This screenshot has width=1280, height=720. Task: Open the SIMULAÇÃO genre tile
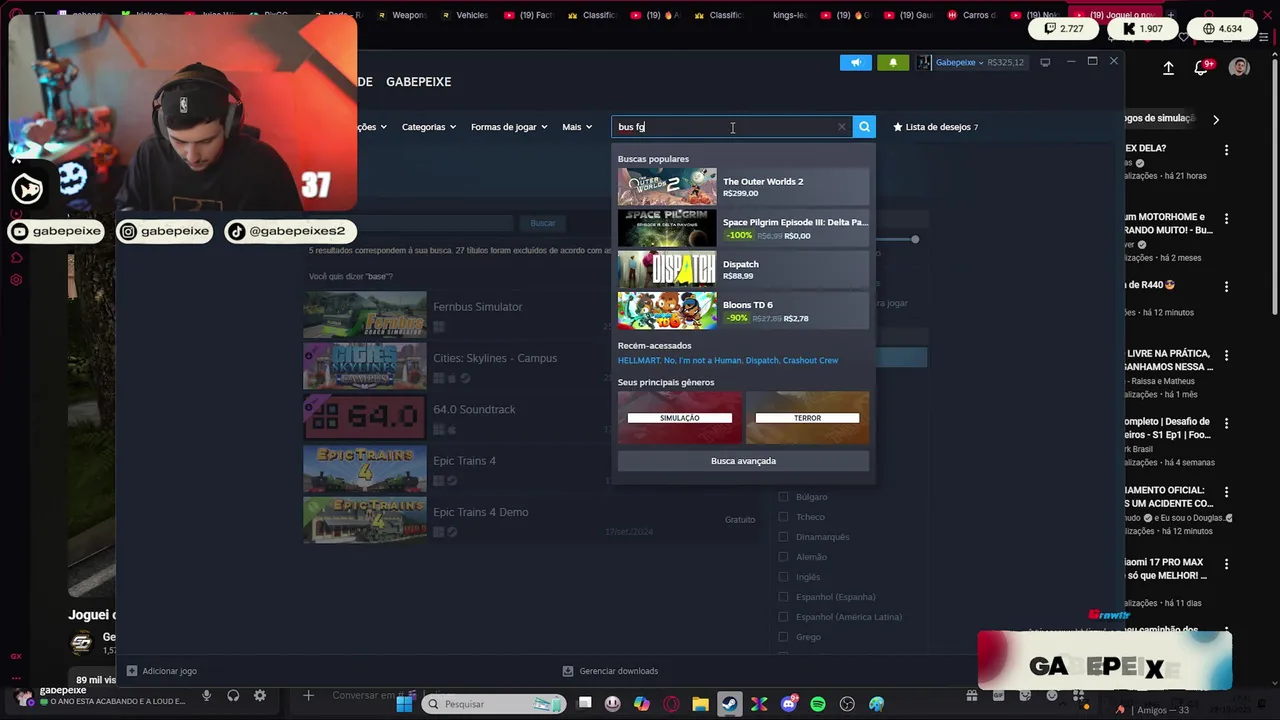pyautogui.click(x=680, y=417)
